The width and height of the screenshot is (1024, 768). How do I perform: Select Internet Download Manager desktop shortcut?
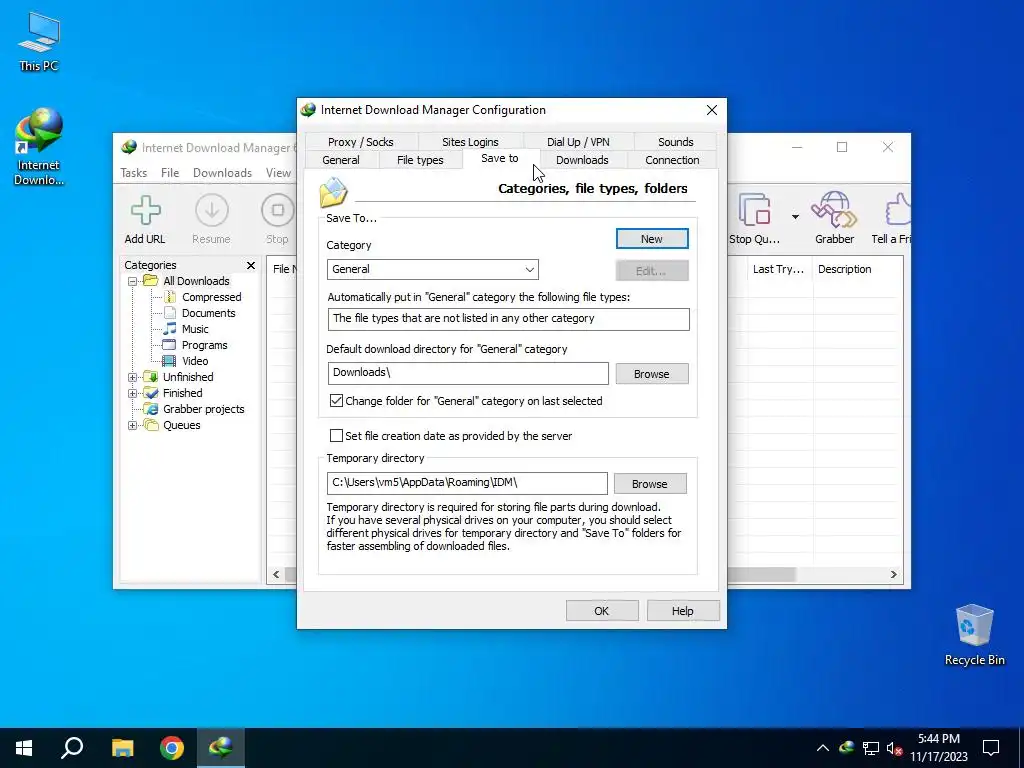(39, 147)
